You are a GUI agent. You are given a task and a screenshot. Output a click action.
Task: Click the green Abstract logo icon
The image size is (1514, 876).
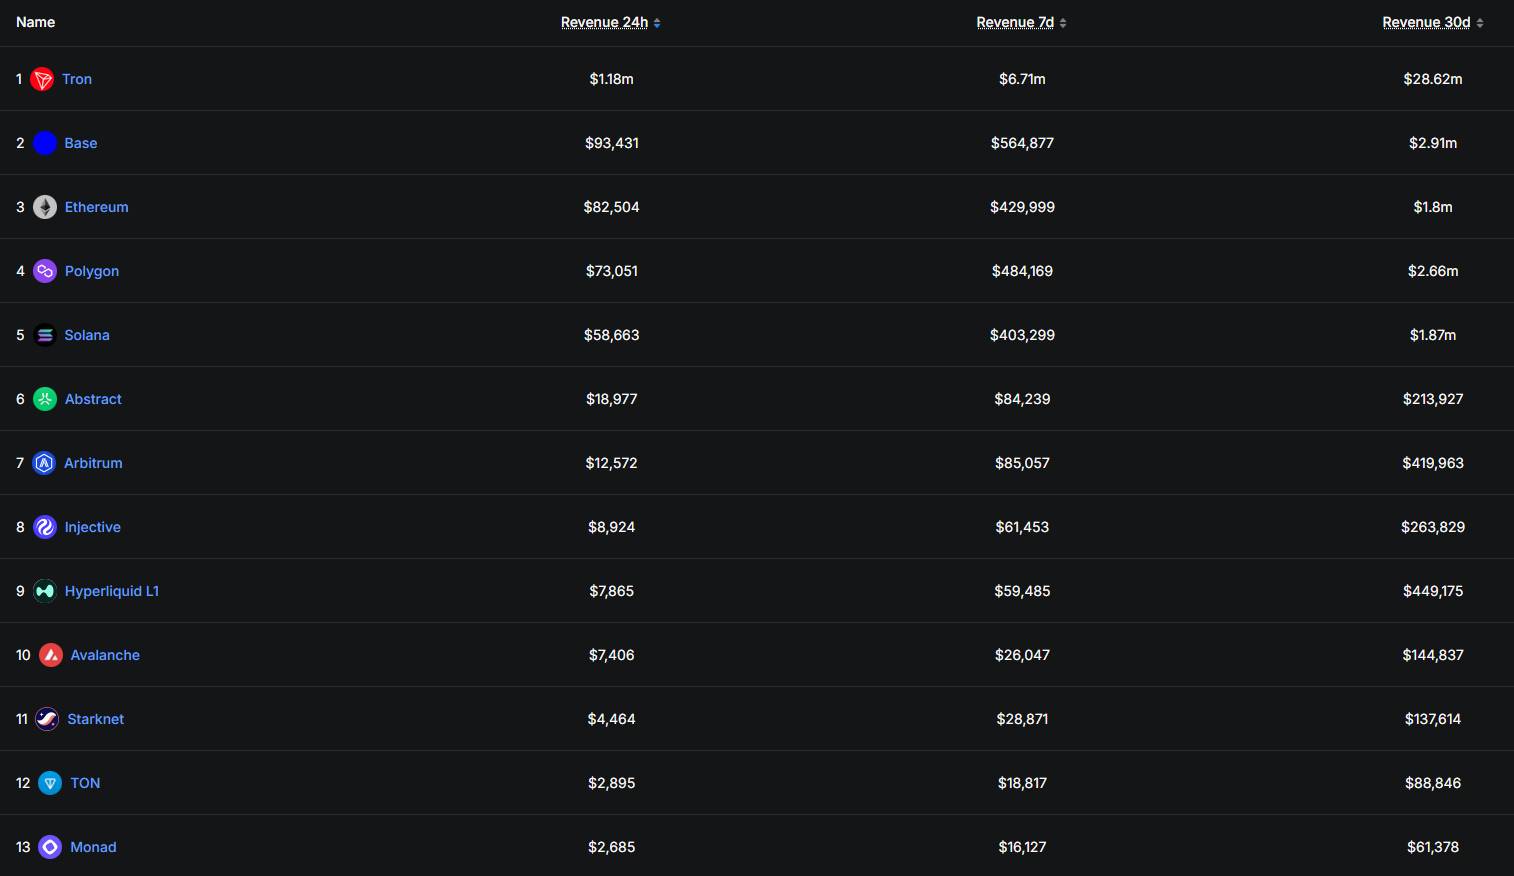pyautogui.click(x=45, y=399)
